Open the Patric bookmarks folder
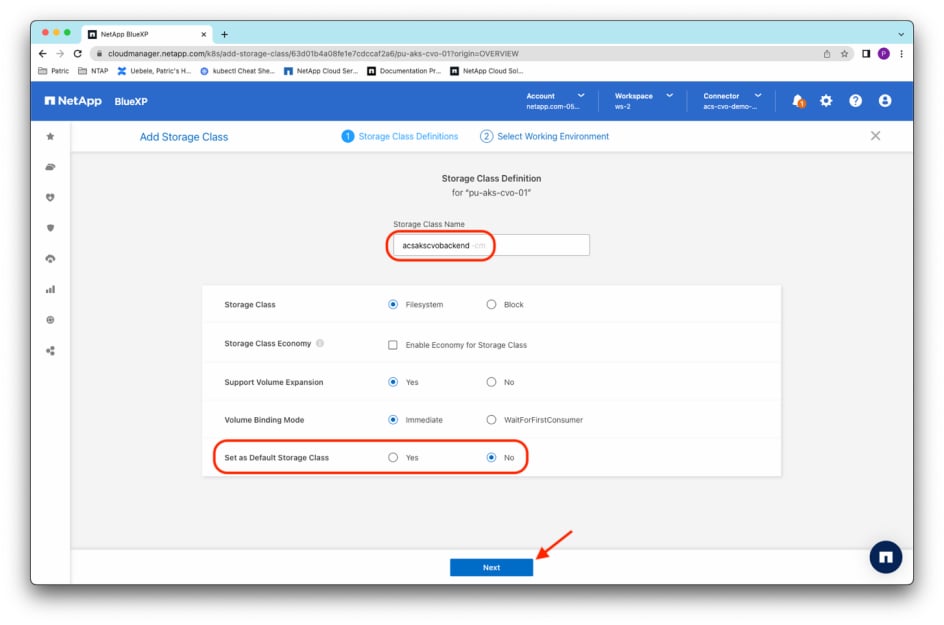The width and height of the screenshot is (944, 625). click(54, 71)
